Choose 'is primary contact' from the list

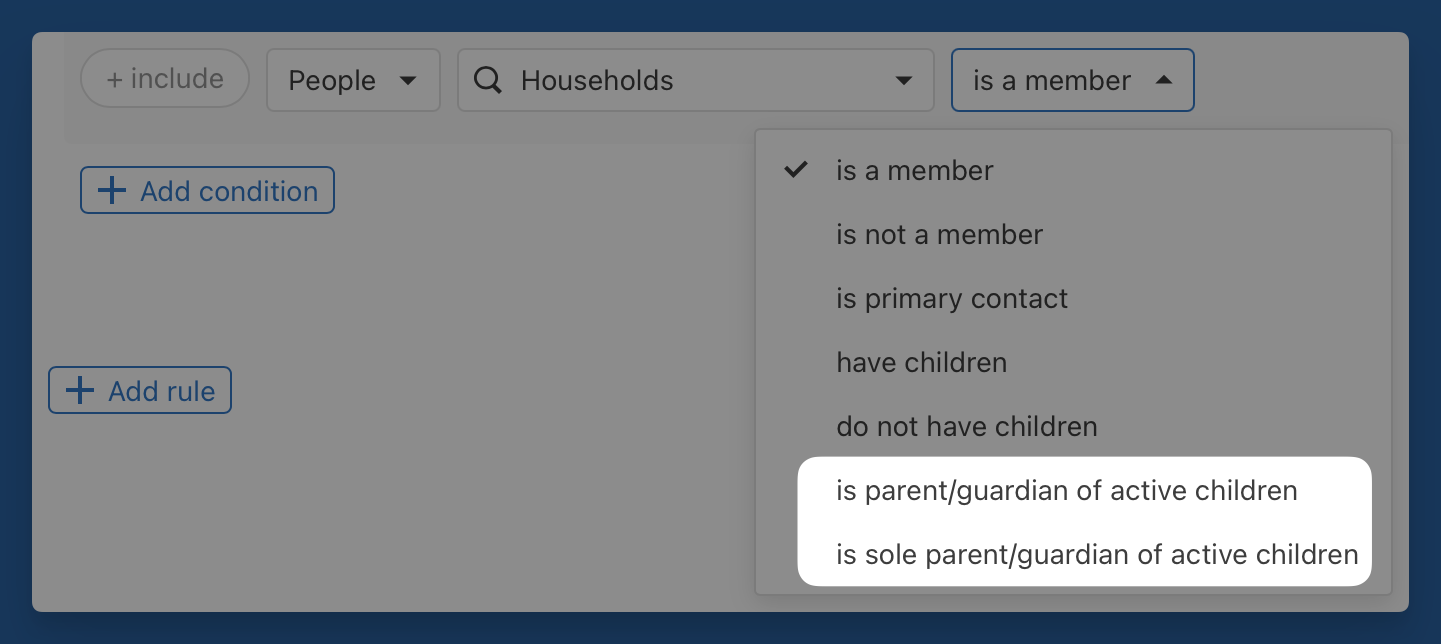[952, 299]
